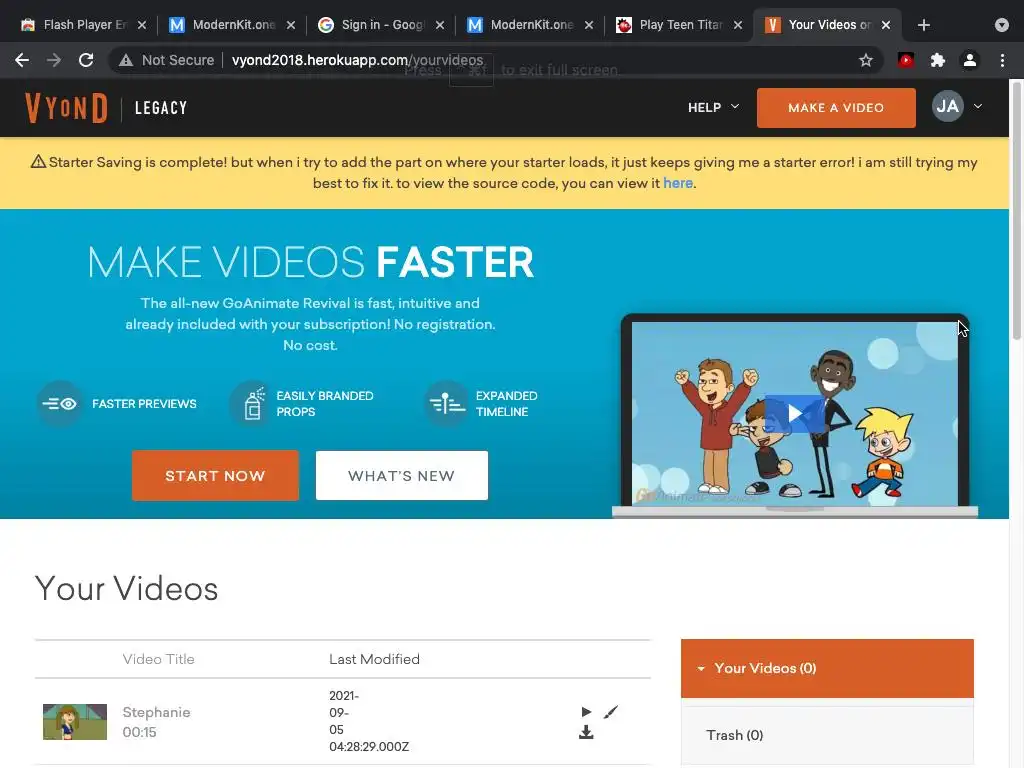Click the Not Secure warning icon
The height and width of the screenshot is (768, 1024).
click(126, 60)
